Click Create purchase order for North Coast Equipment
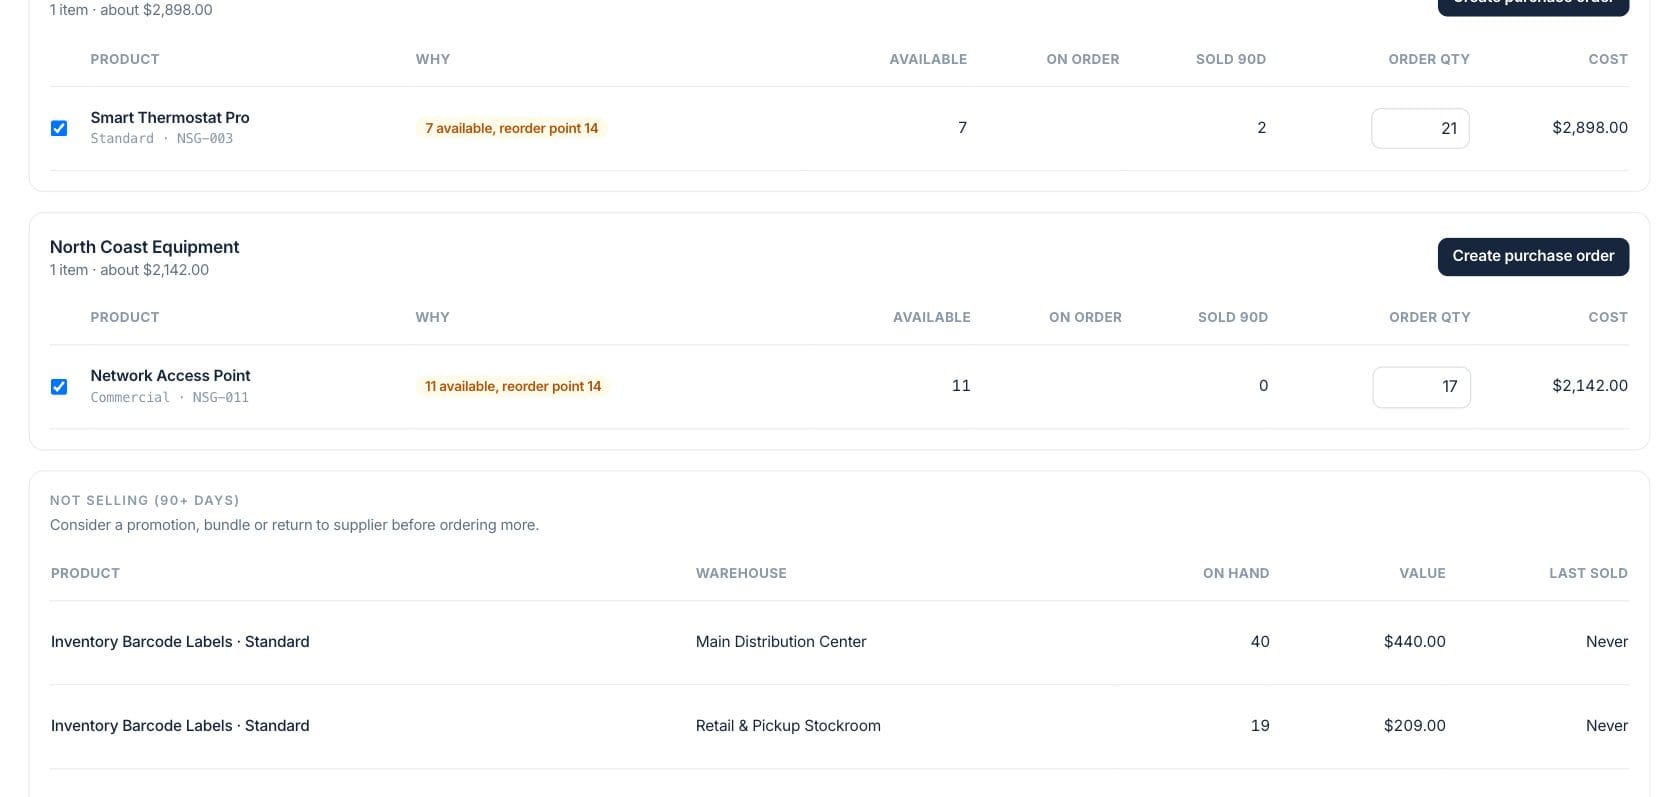1680x797 pixels. 1533,256
